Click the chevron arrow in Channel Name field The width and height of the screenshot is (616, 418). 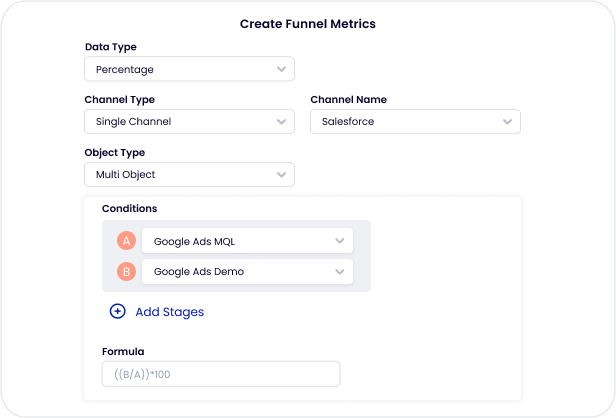(508, 122)
